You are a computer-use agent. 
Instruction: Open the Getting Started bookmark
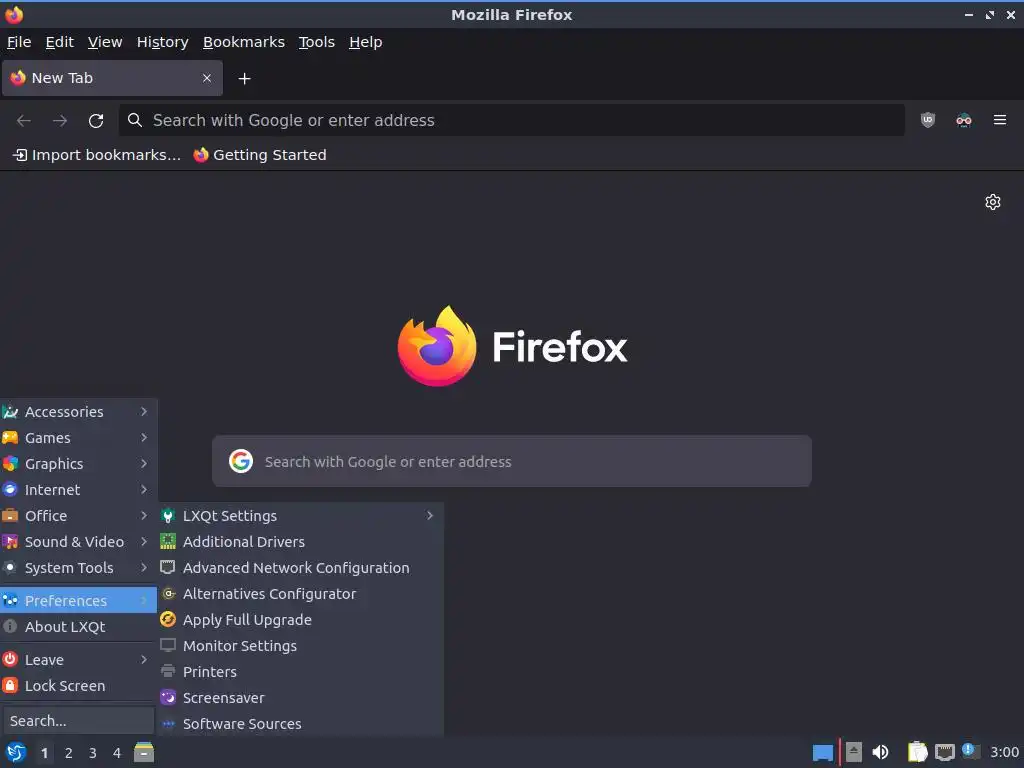click(x=260, y=155)
